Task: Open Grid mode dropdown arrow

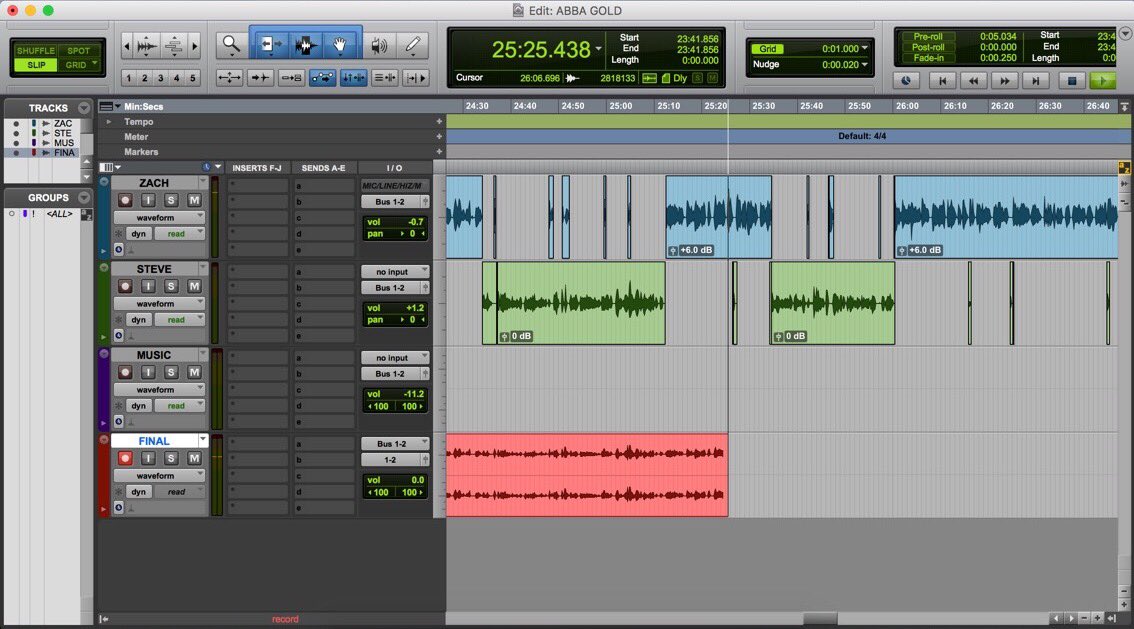Action: click(95, 64)
